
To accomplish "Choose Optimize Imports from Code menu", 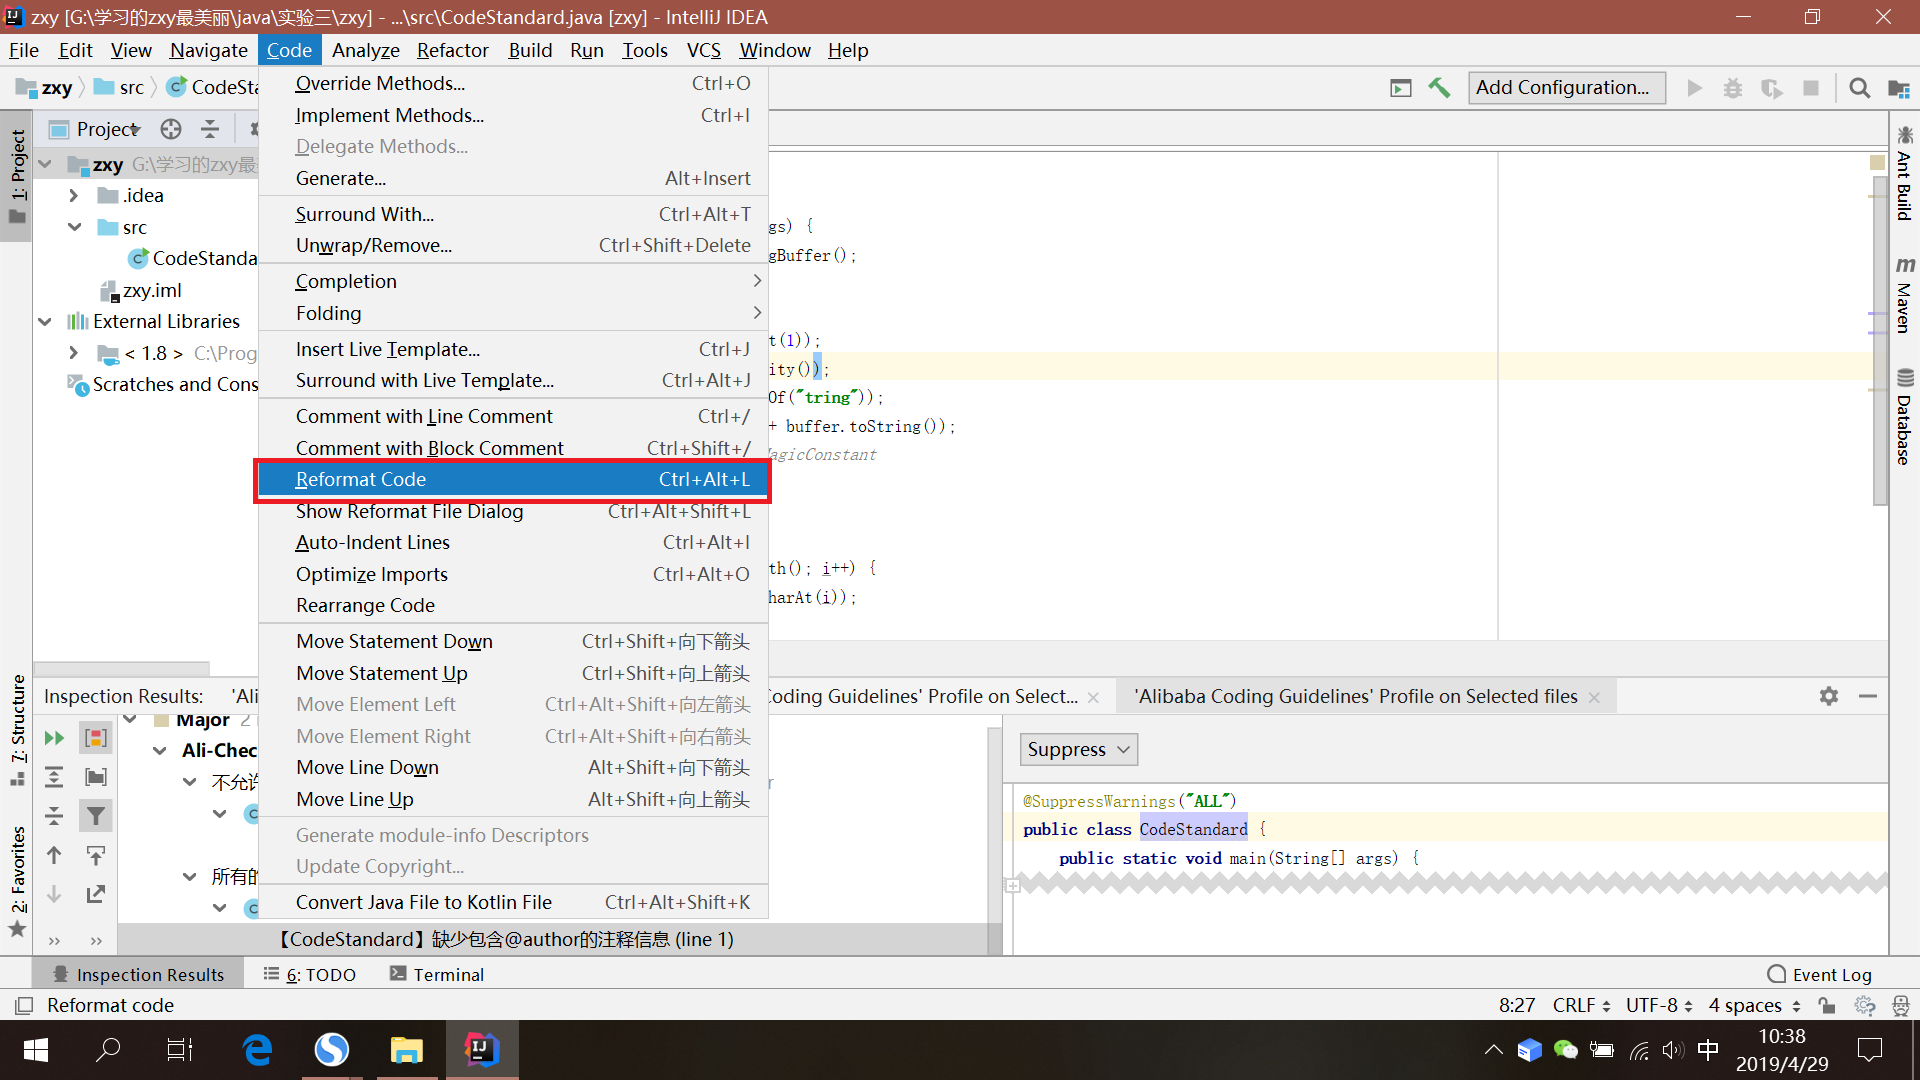I will [372, 574].
